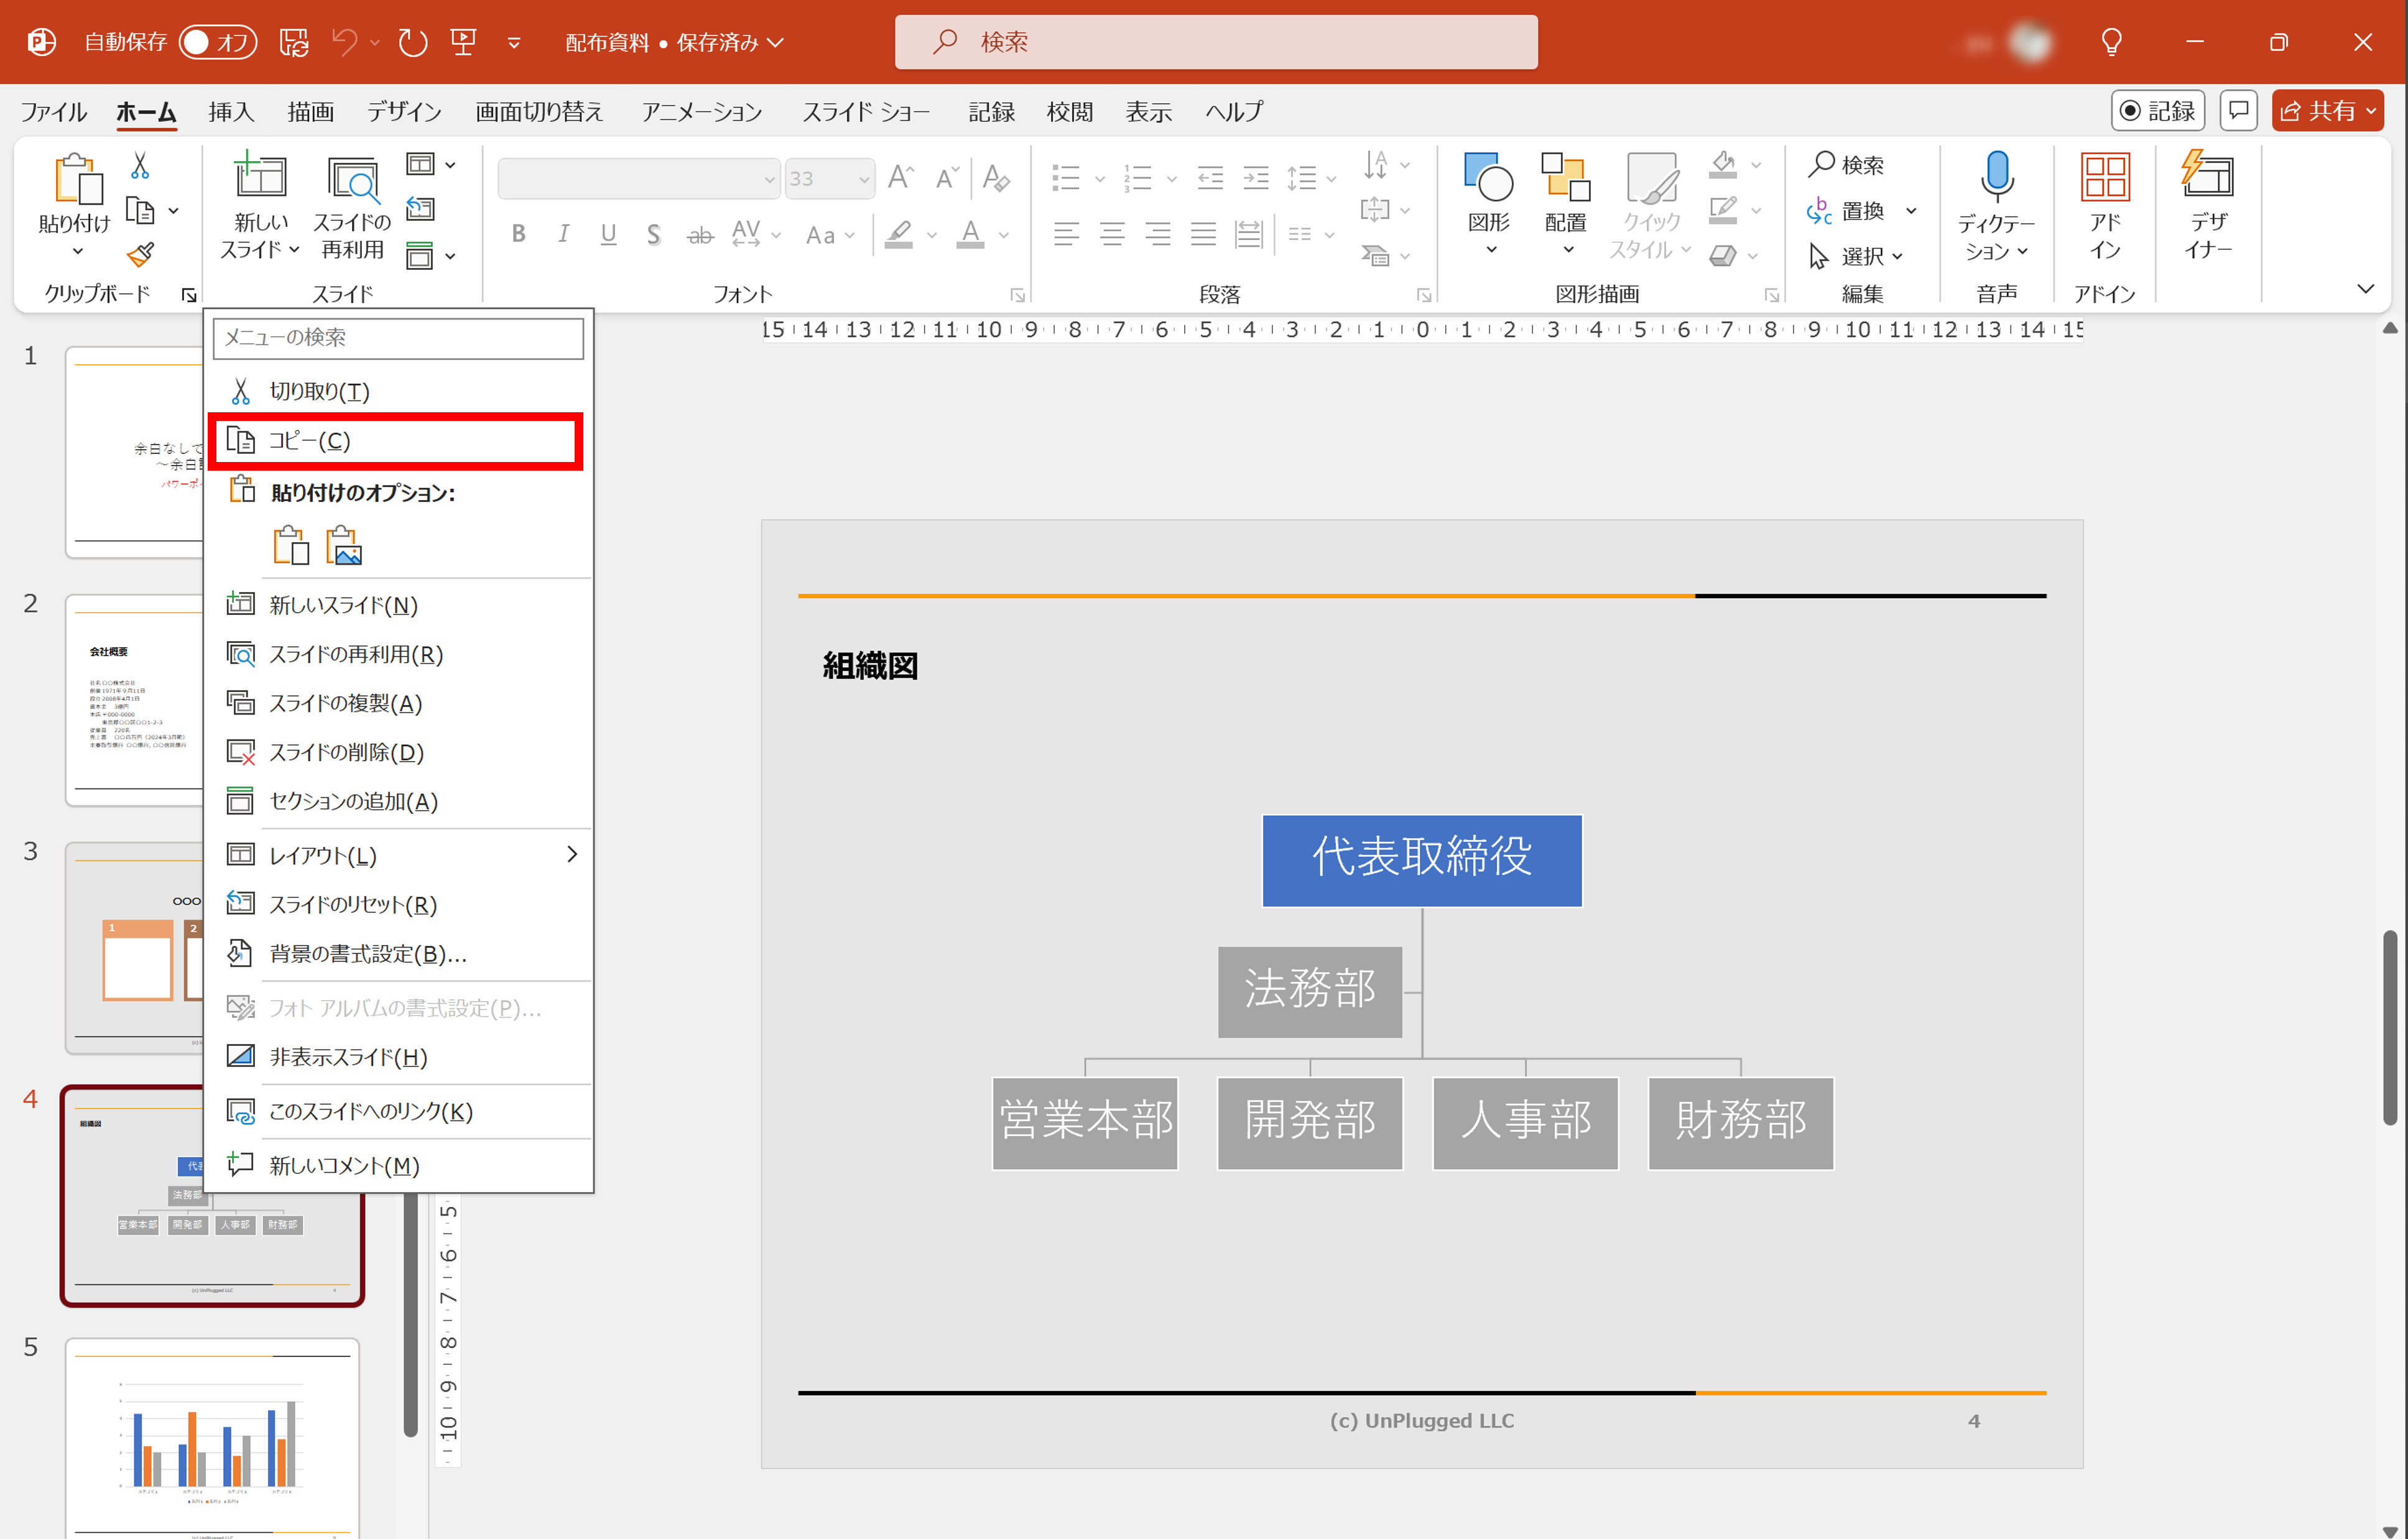Toggle hidden slide (非表示スライド) in context menu
The image size is (2408, 1539).
click(347, 1057)
